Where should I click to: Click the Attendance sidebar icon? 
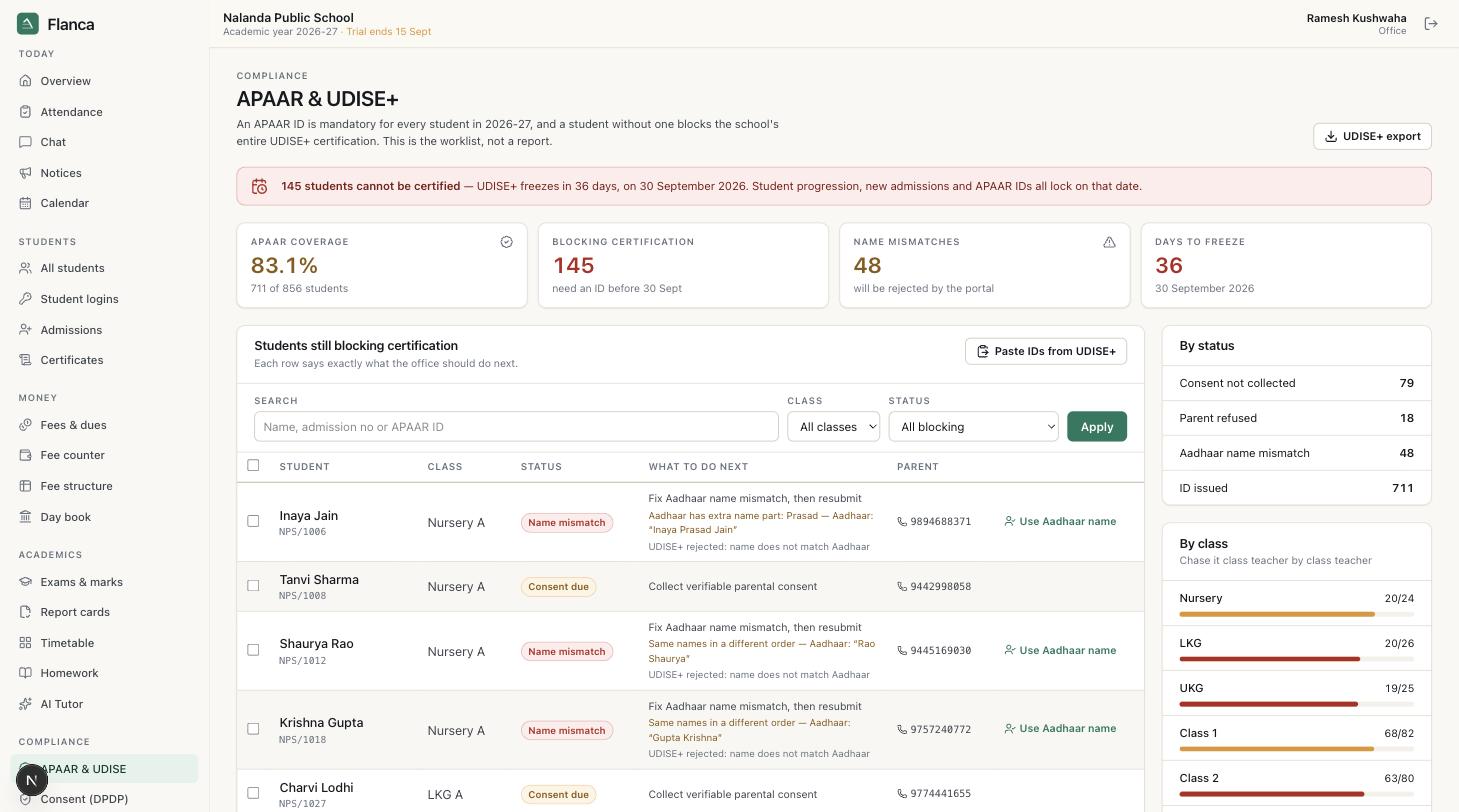click(26, 112)
